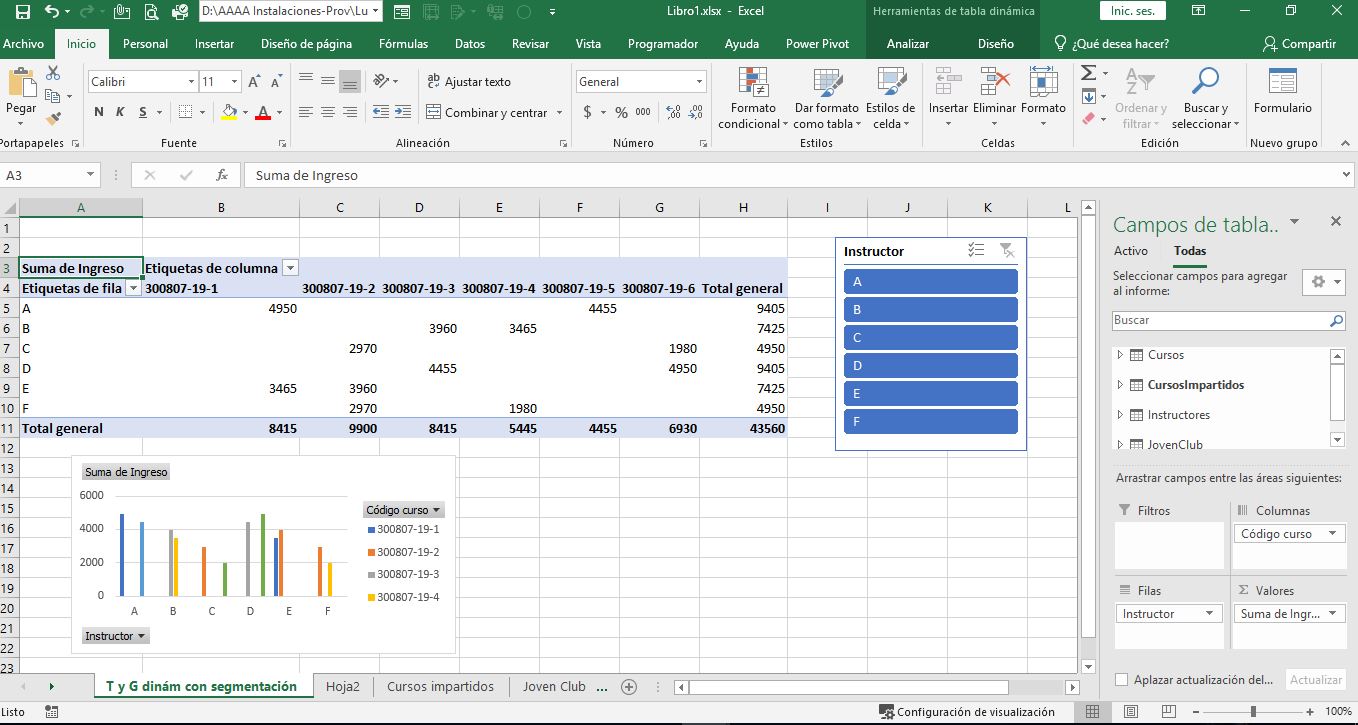1358x725 pixels.
Task: Open the Conditional Formatting icon
Action: [x=753, y=84]
